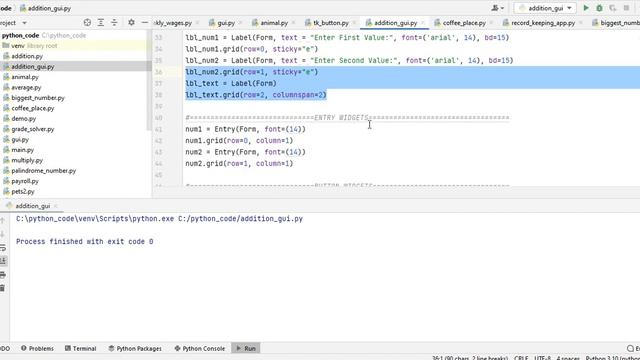Open addition_gui run configuration dropdown
The width and height of the screenshot is (640, 360).
545,8
